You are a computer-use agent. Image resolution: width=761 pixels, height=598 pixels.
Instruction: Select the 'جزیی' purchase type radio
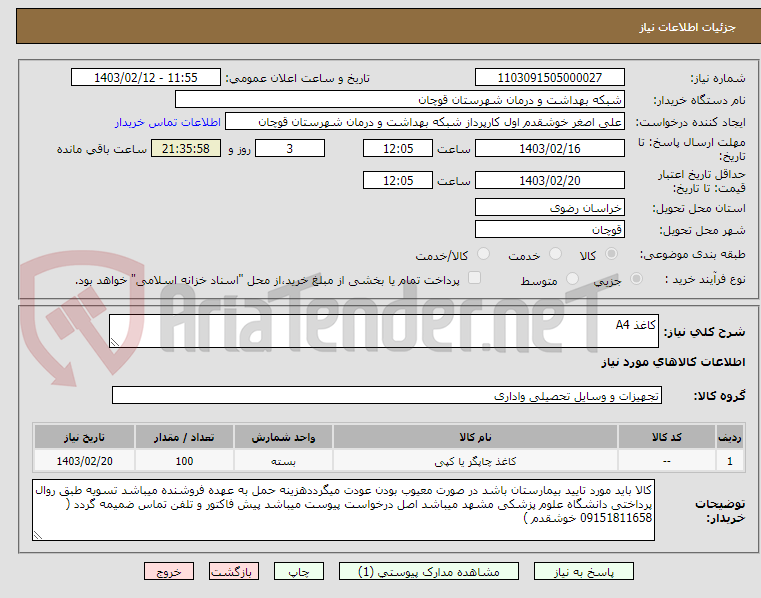636,279
